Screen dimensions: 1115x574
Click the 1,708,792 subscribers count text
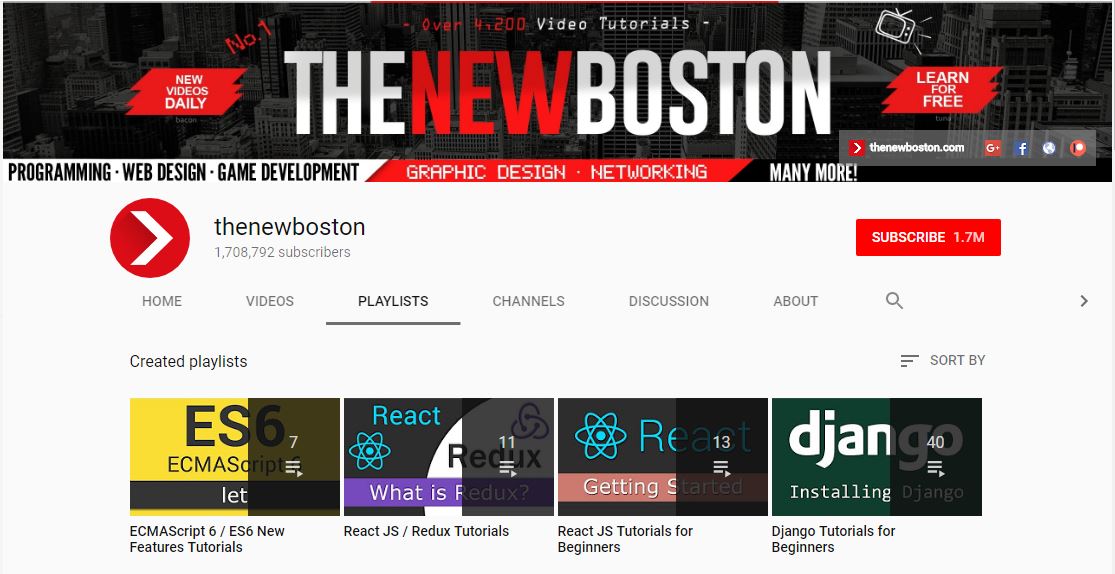click(282, 253)
